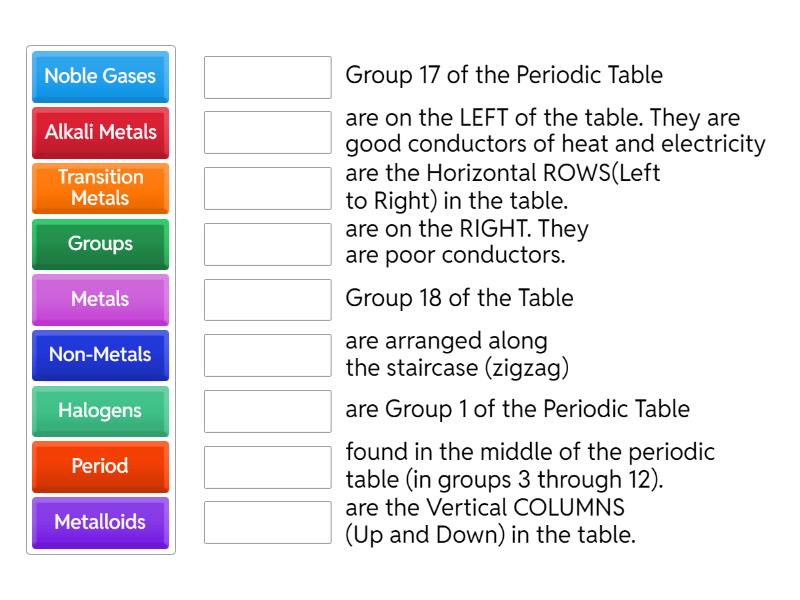Click the Alkali Metals tile
Screen dimensions: 800x600
[100, 133]
